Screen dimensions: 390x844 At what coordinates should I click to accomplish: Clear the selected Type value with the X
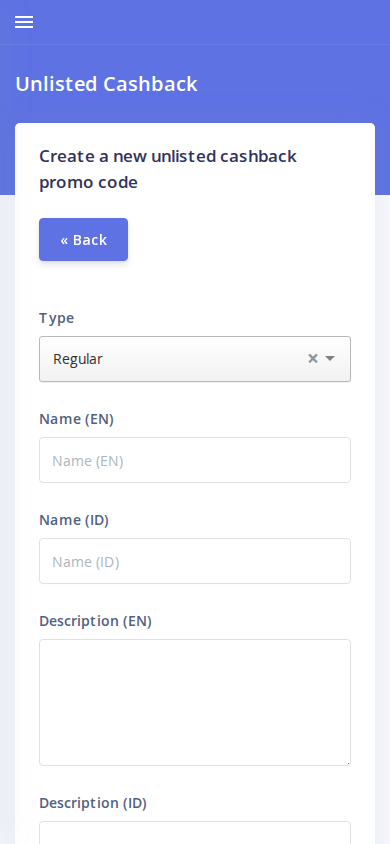(313, 358)
